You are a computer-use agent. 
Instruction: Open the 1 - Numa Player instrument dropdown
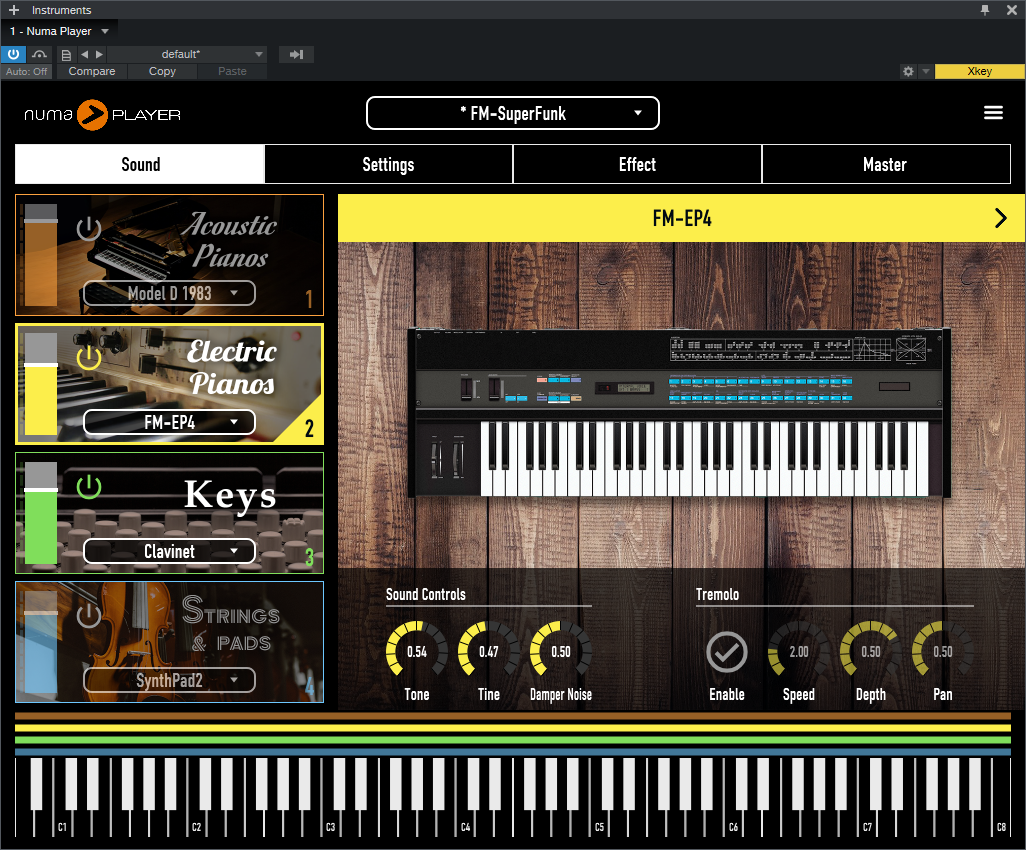coord(60,31)
